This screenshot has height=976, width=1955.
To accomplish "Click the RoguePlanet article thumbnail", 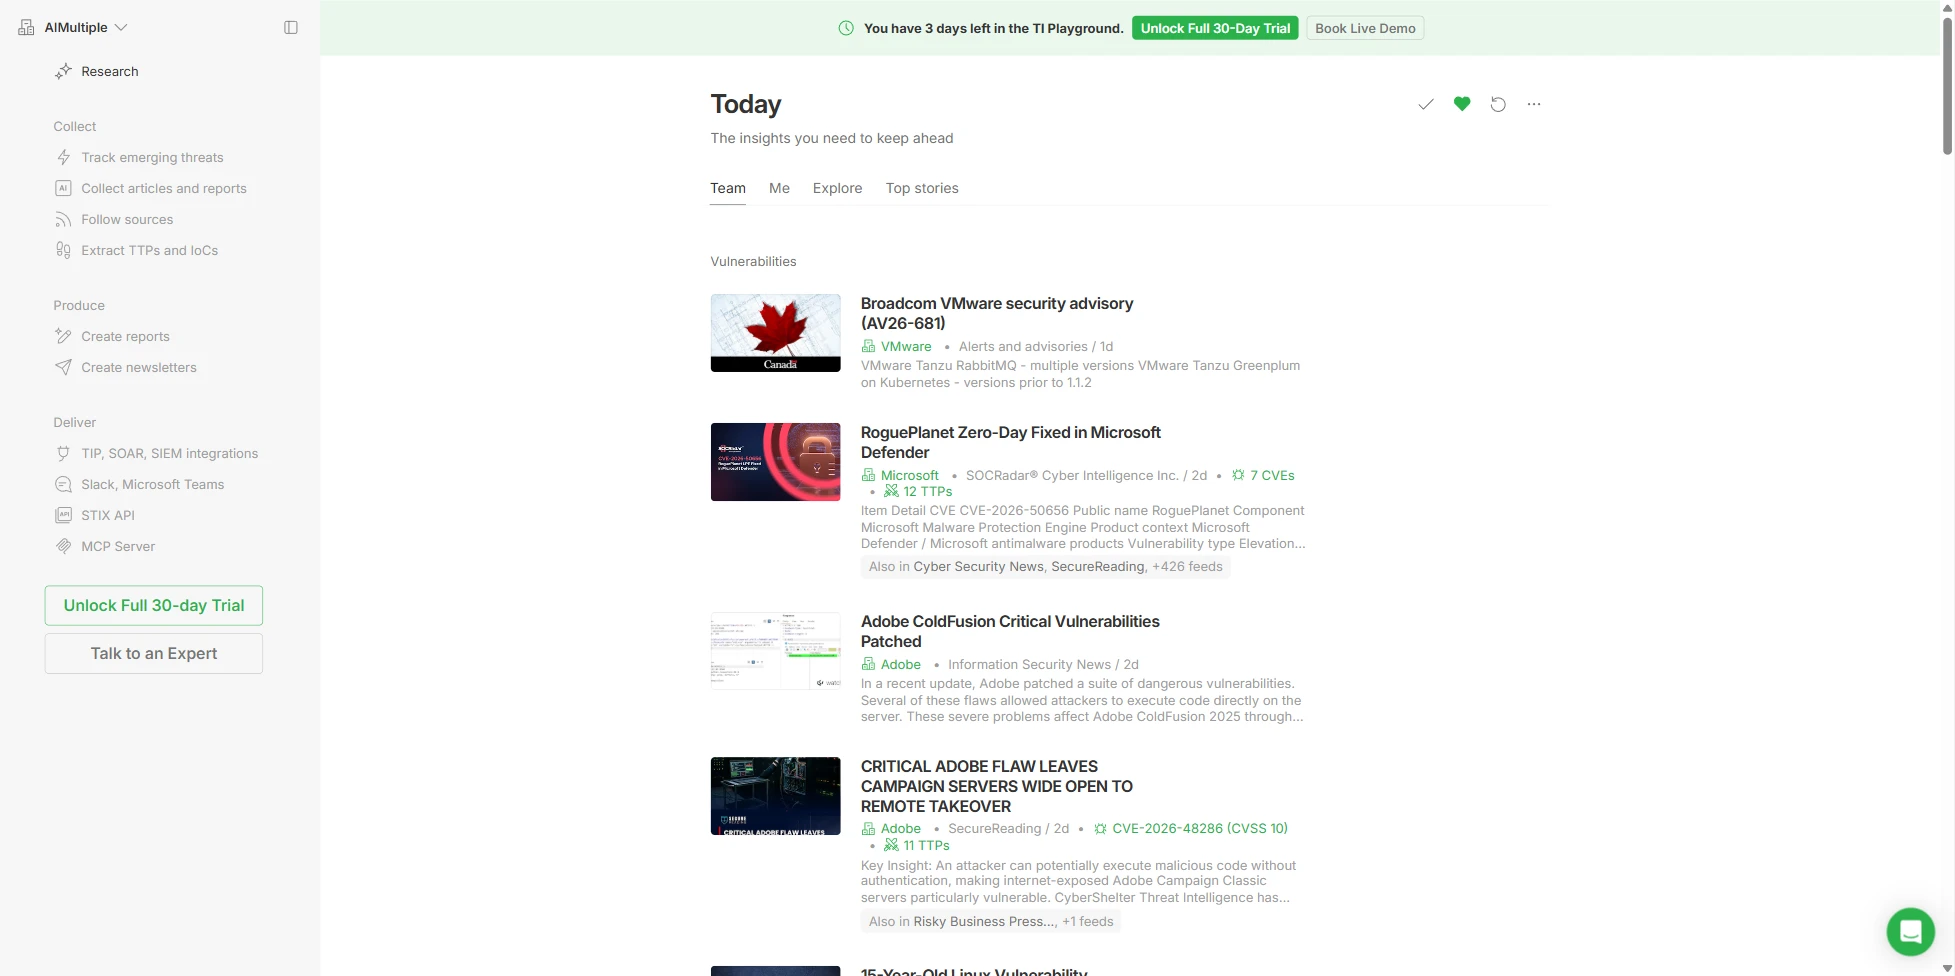I will pyautogui.click(x=776, y=462).
